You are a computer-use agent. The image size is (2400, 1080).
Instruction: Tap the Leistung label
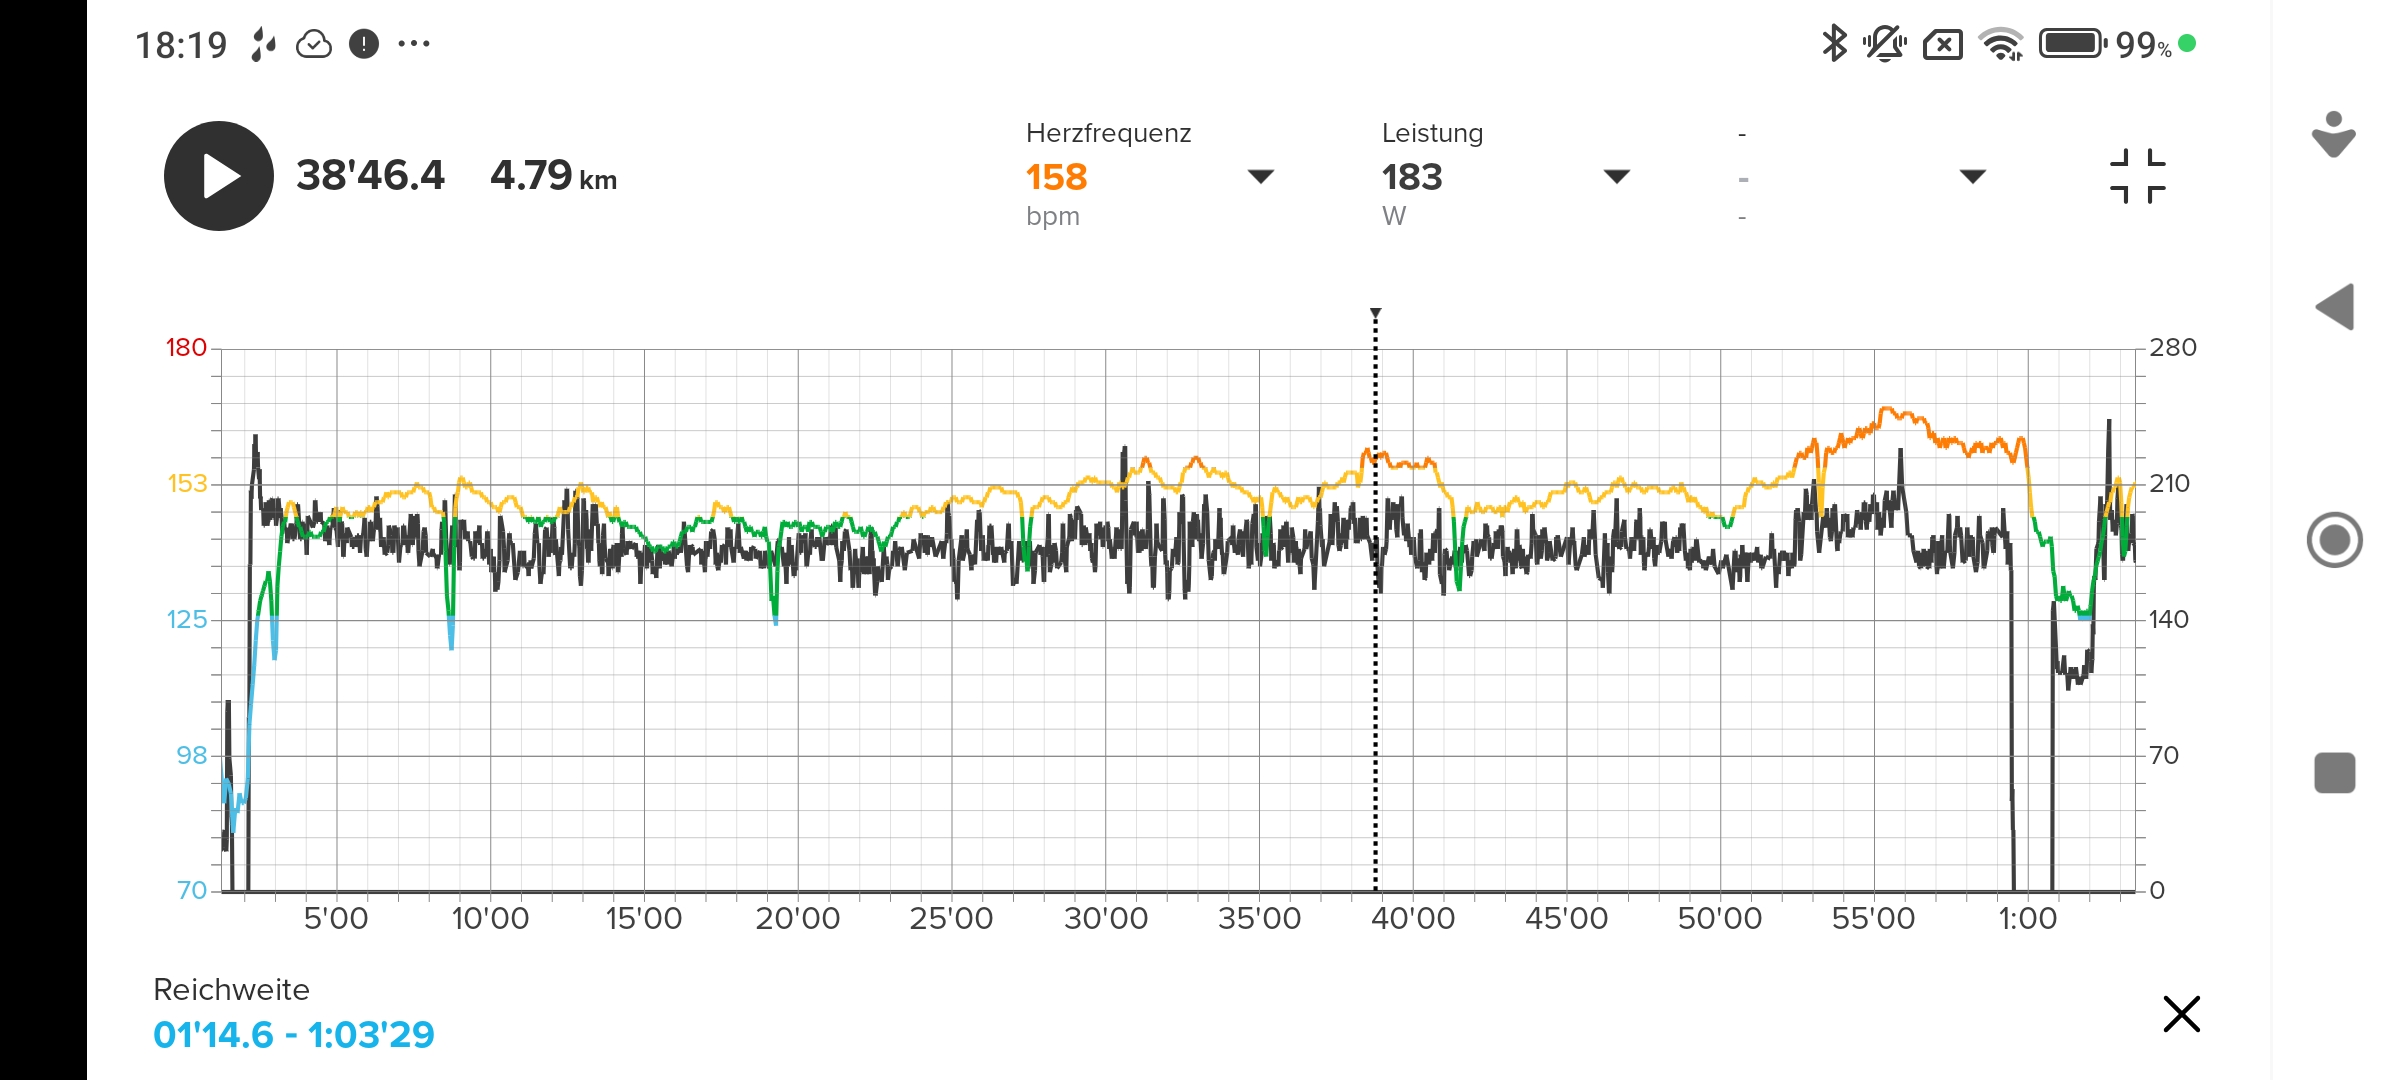1432,133
